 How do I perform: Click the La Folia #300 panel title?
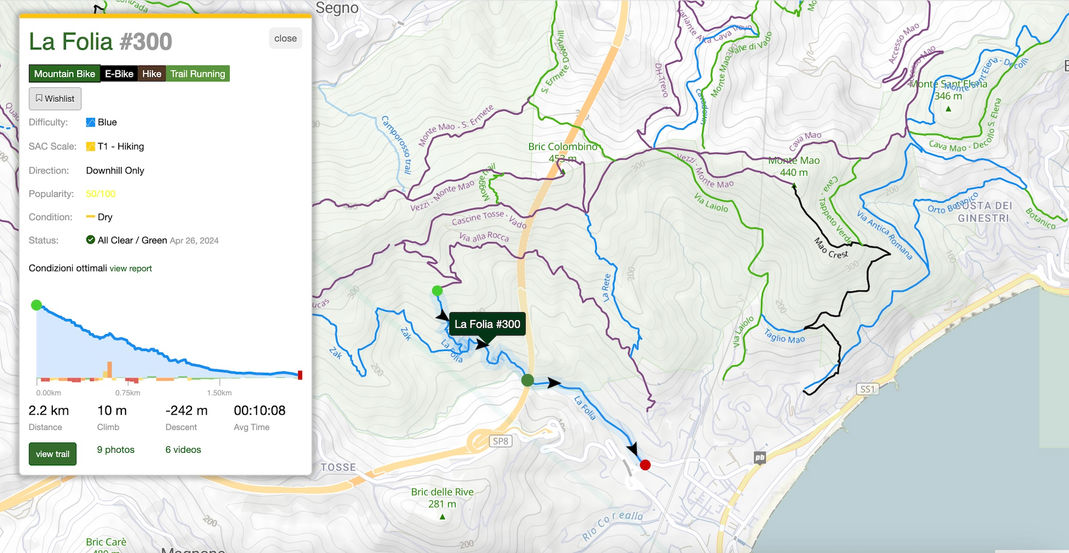100,42
